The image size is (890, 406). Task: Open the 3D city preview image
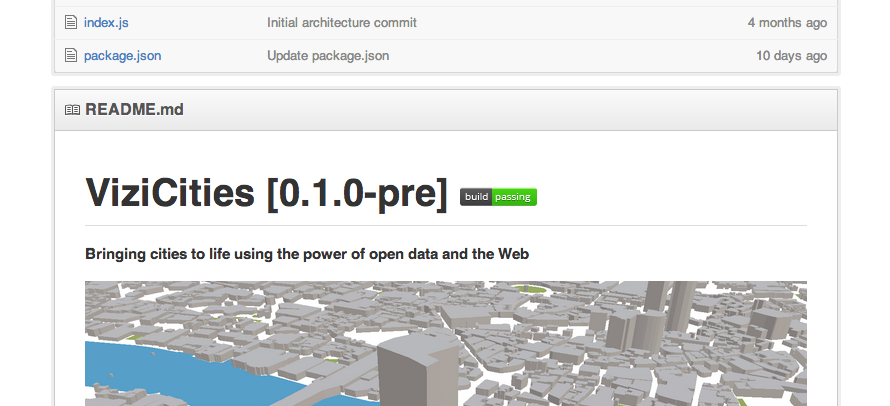tap(446, 344)
